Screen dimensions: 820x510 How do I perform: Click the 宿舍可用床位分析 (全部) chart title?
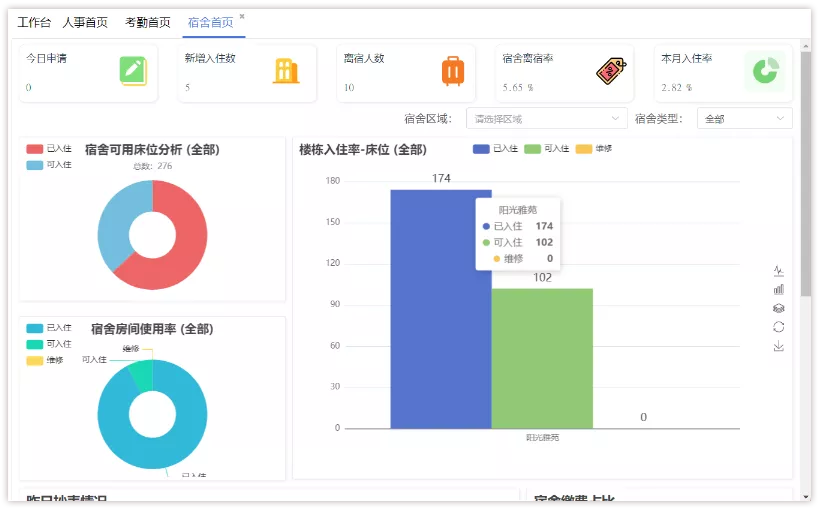pyautogui.click(x=152, y=150)
